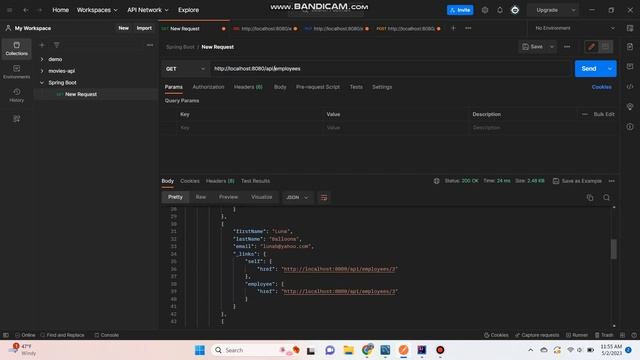Toggle the sidebar from the status bar icon
Image resolution: width=640 pixels, height=360 pixels.
6,335
